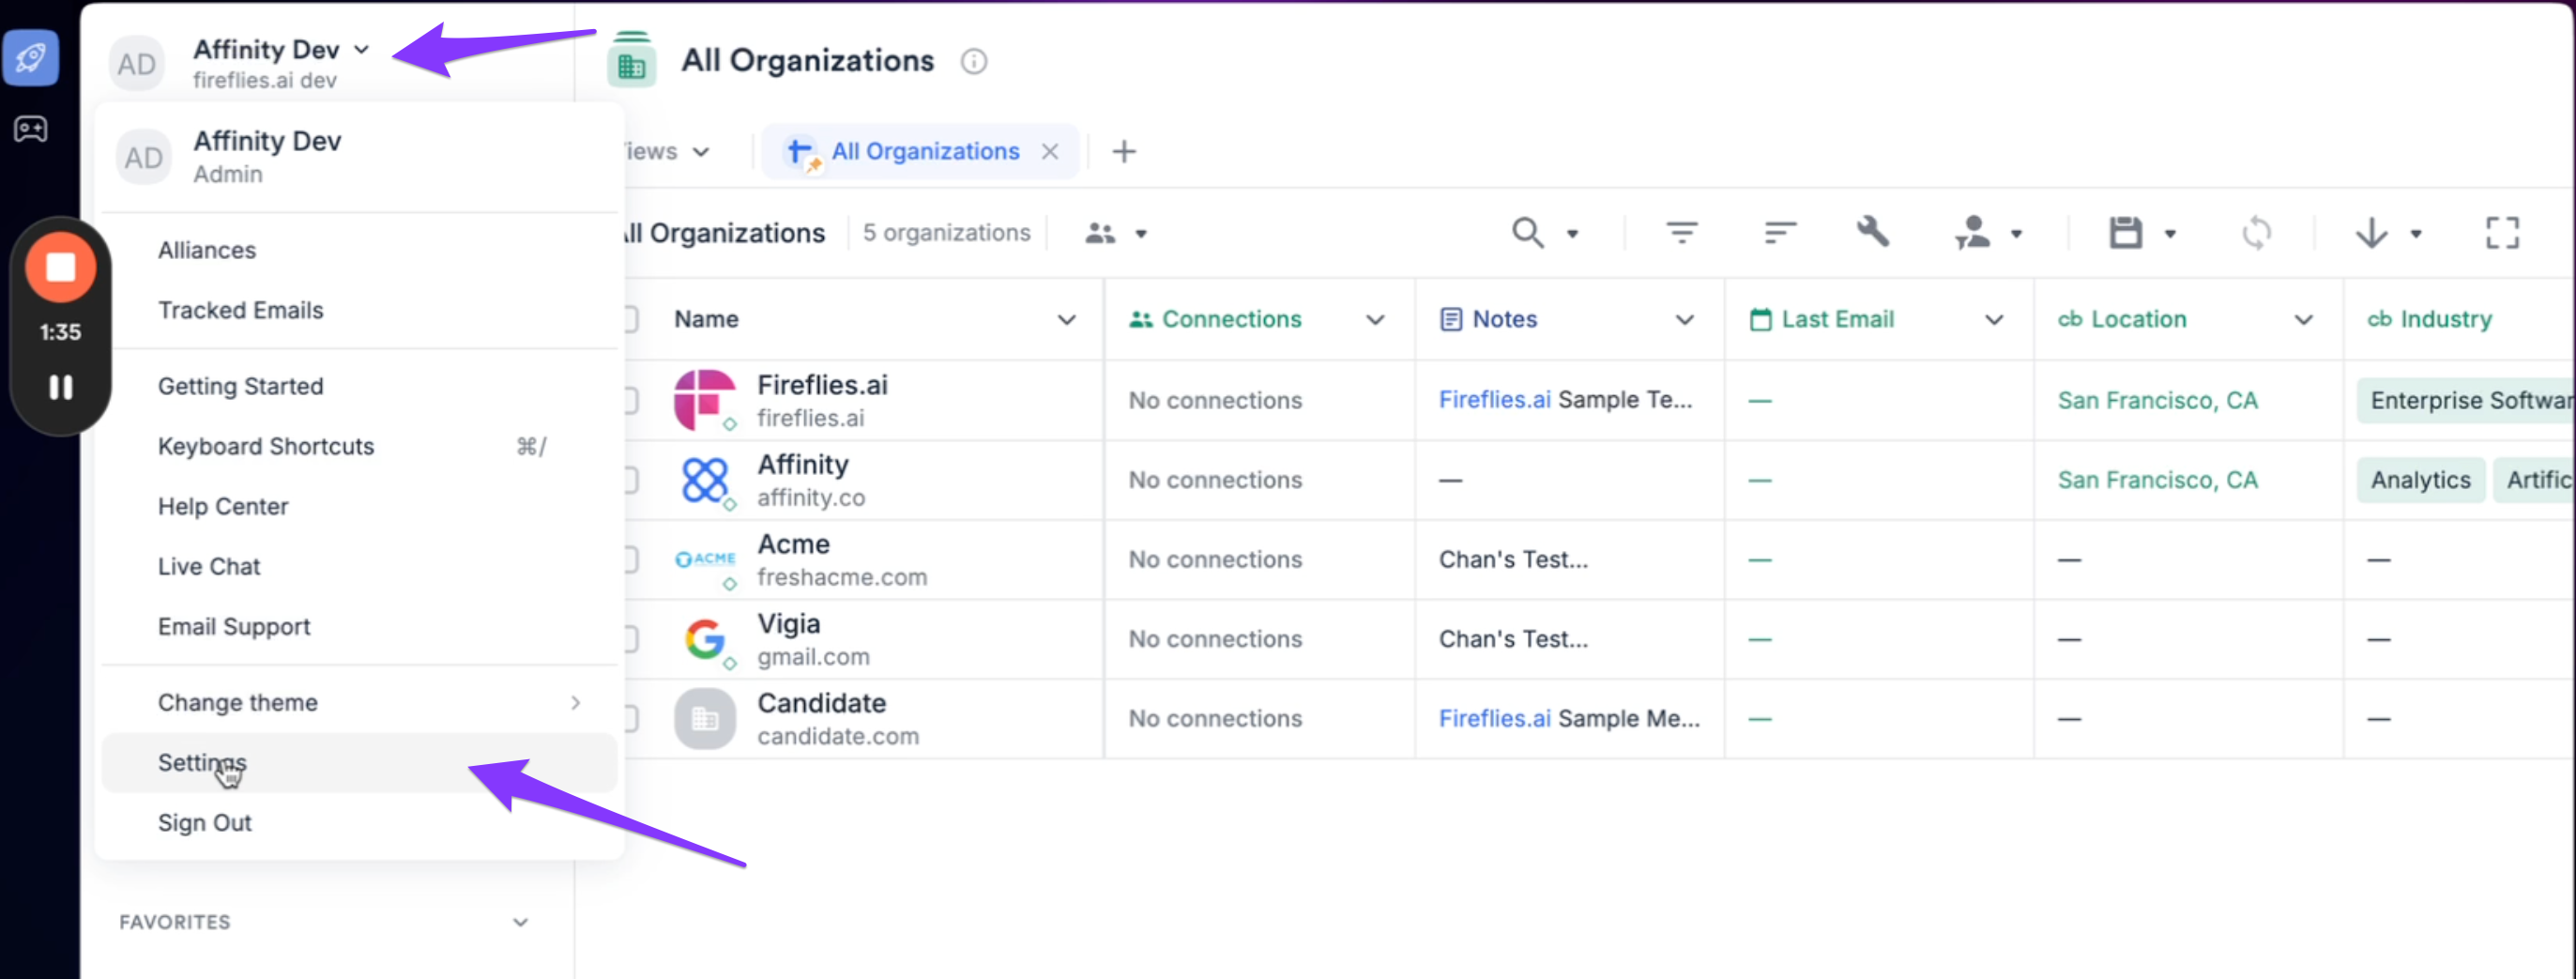This screenshot has width=2576, height=979.
Task: Click the Affinity organization logo
Action: tap(705, 480)
